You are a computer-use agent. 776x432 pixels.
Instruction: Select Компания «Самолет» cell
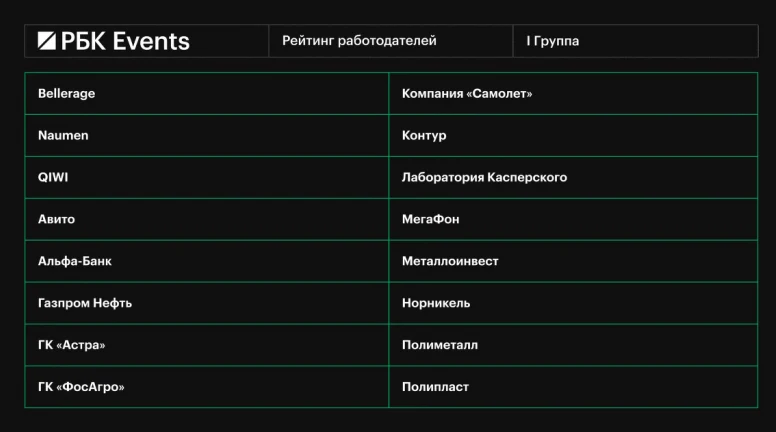pyautogui.click(x=573, y=94)
